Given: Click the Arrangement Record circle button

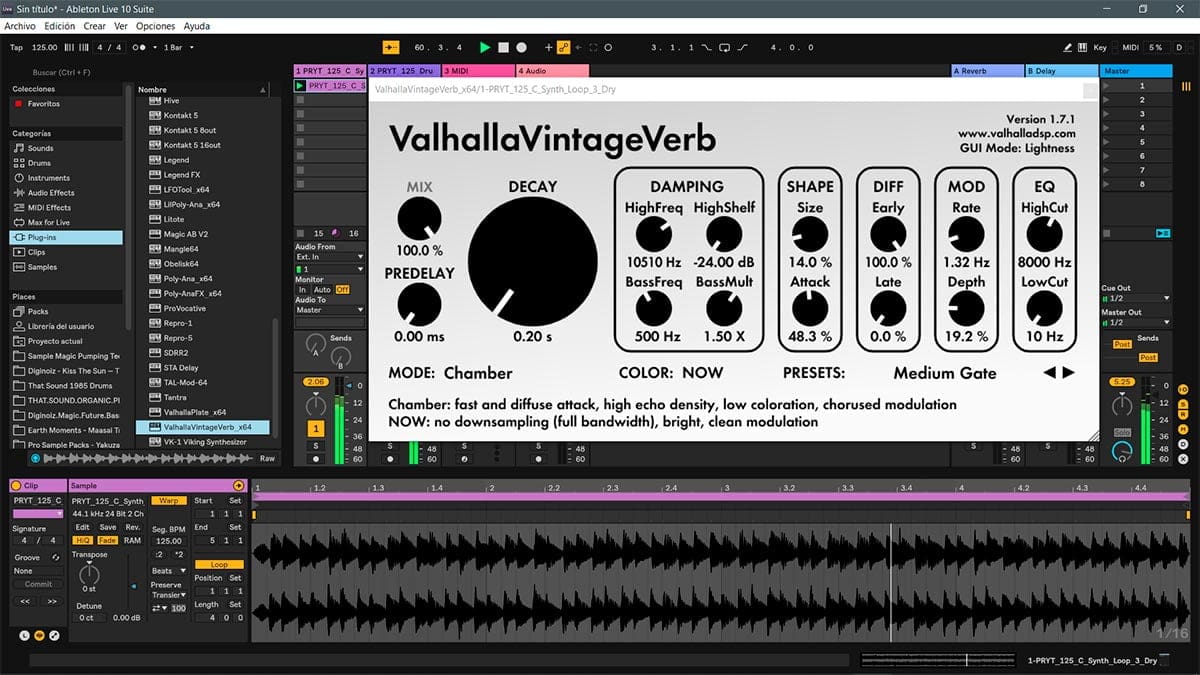Looking at the screenshot, I should [x=522, y=47].
